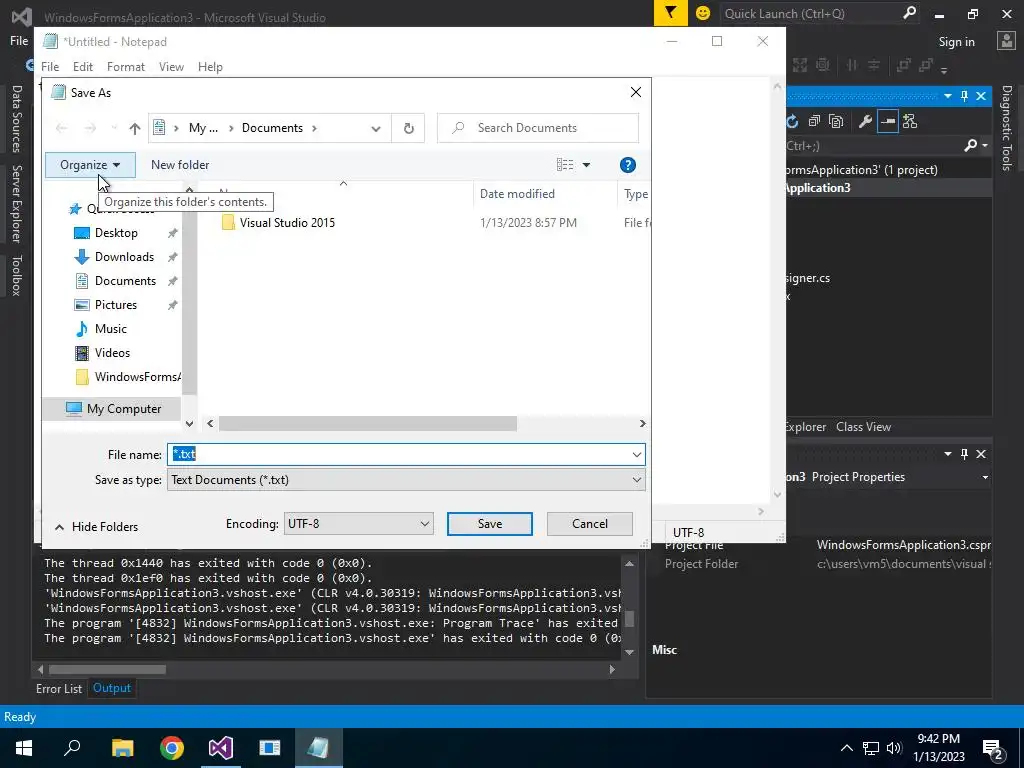This screenshot has height=768, width=1024.
Task: Open the Toolbox side tab
Action: tap(17, 276)
